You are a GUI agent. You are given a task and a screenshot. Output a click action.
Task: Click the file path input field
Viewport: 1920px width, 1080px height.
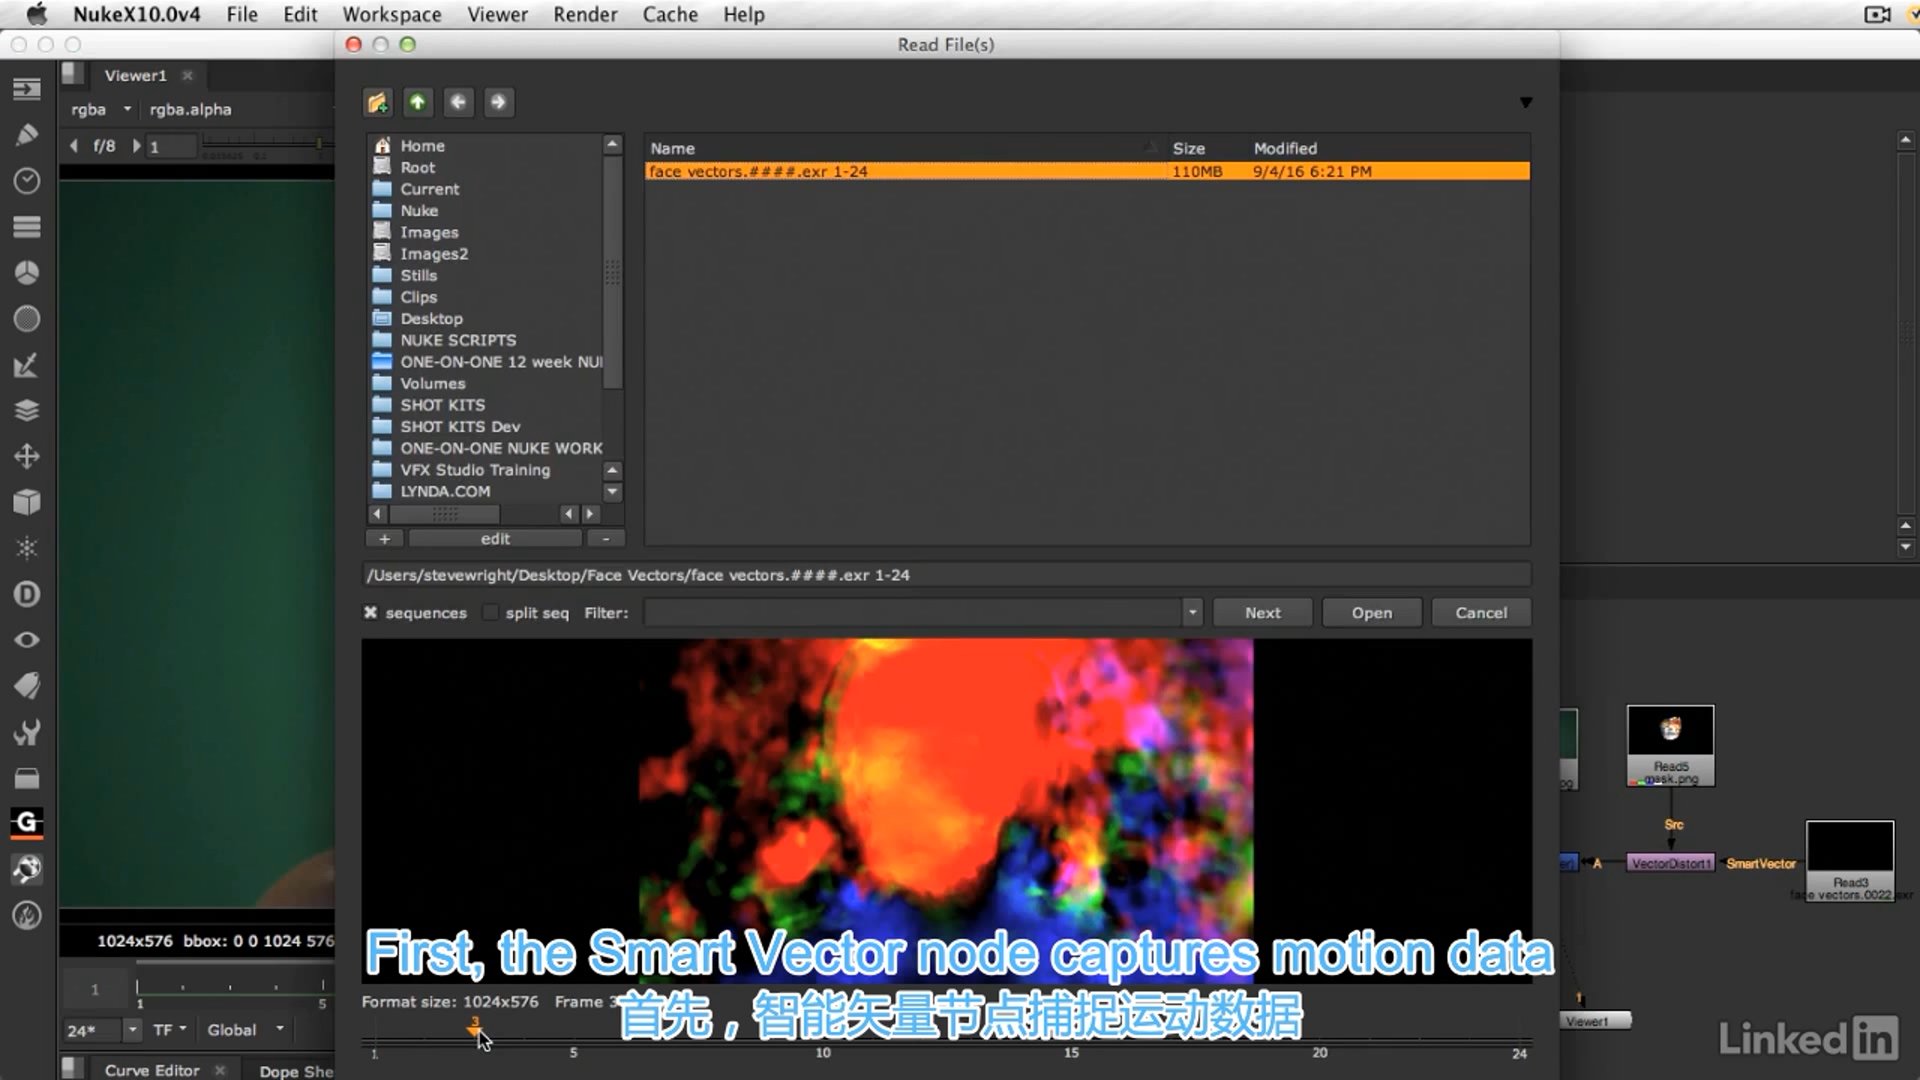946,575
